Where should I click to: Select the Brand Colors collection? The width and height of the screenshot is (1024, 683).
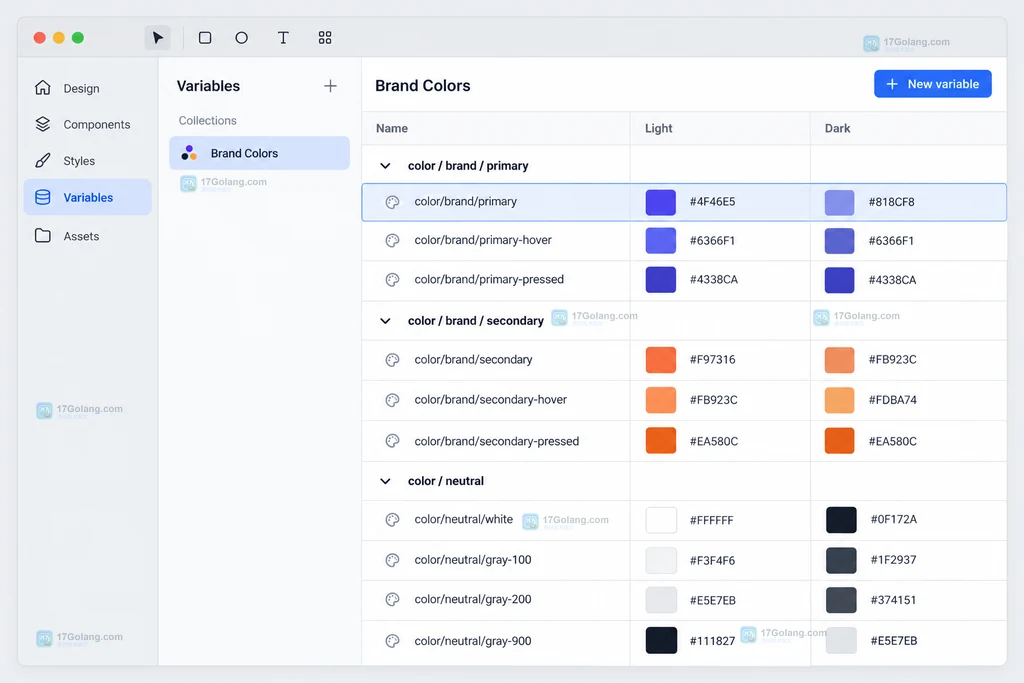[259, 153]
